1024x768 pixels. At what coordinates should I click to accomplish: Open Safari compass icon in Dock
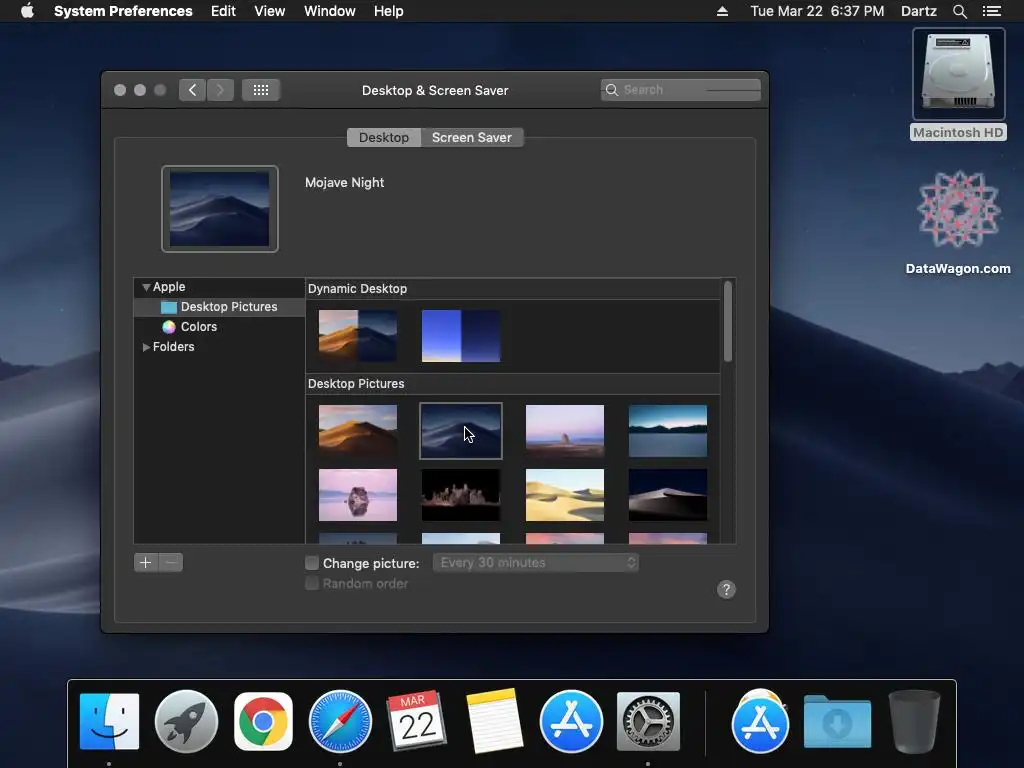340,722
